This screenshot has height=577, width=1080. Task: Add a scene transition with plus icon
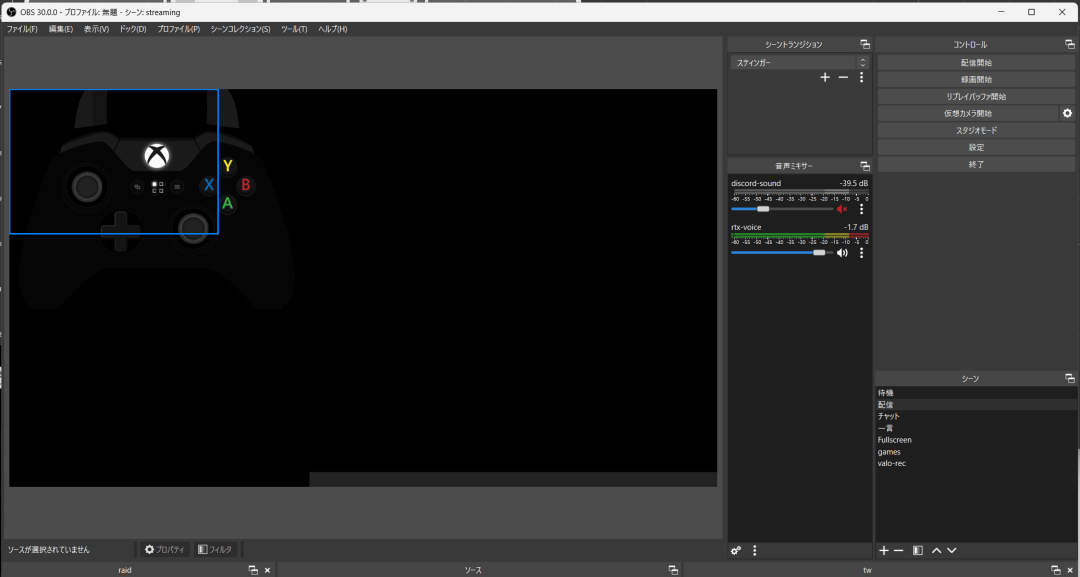coord(824,78)
